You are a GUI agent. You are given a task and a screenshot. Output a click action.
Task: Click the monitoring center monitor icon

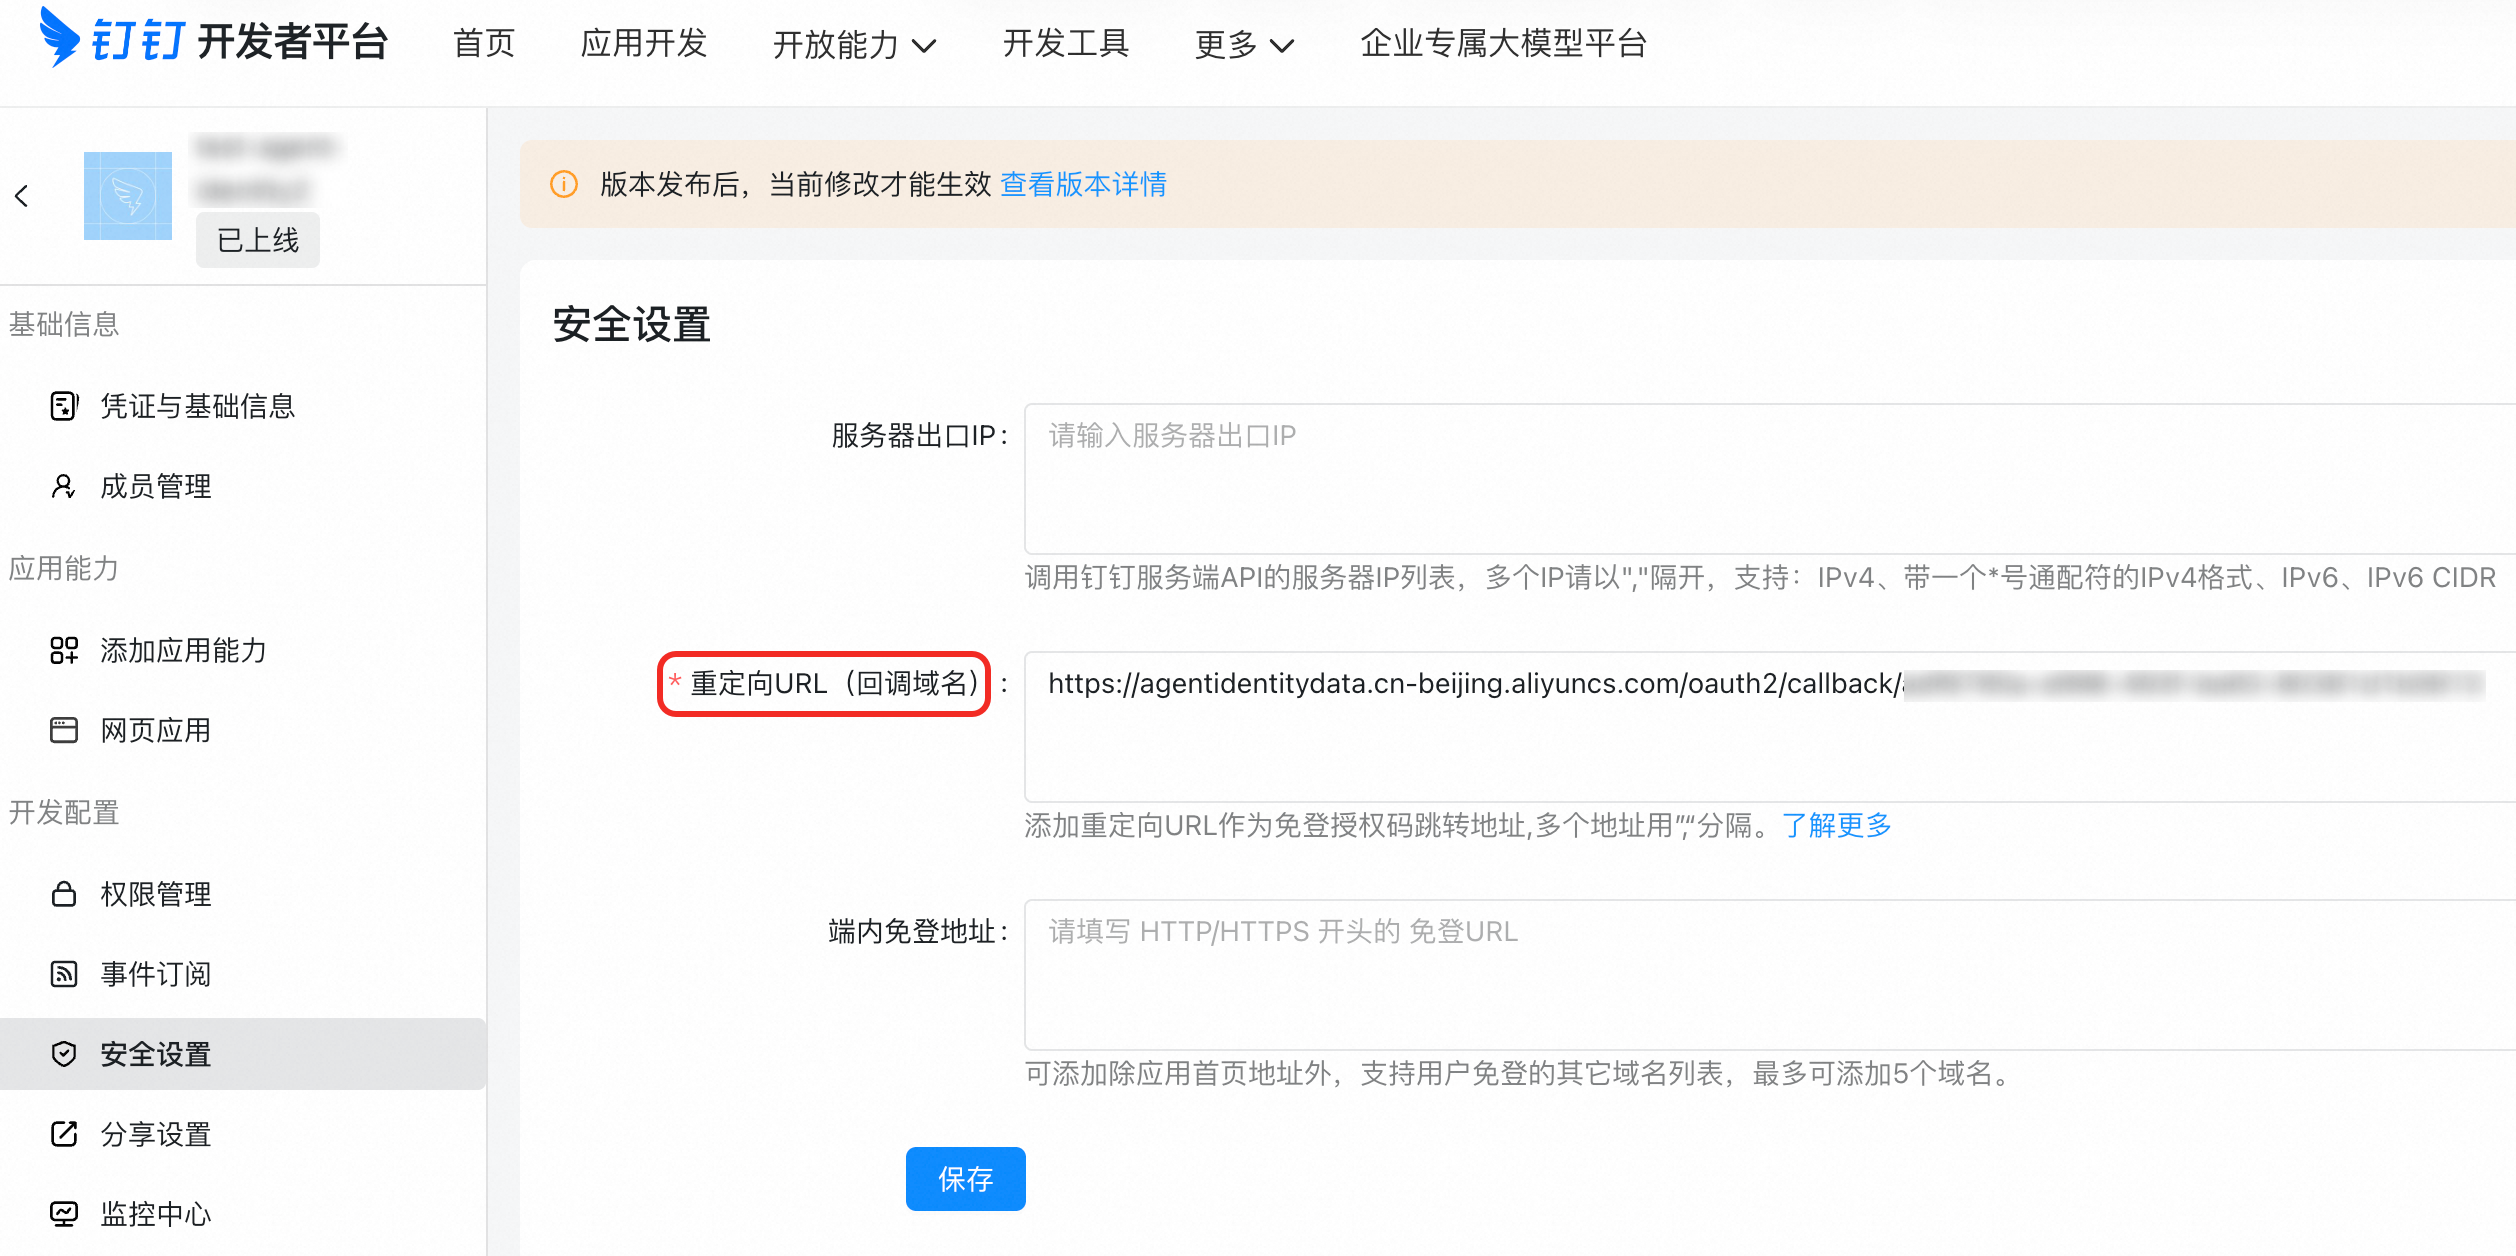tap(64, 1214)
